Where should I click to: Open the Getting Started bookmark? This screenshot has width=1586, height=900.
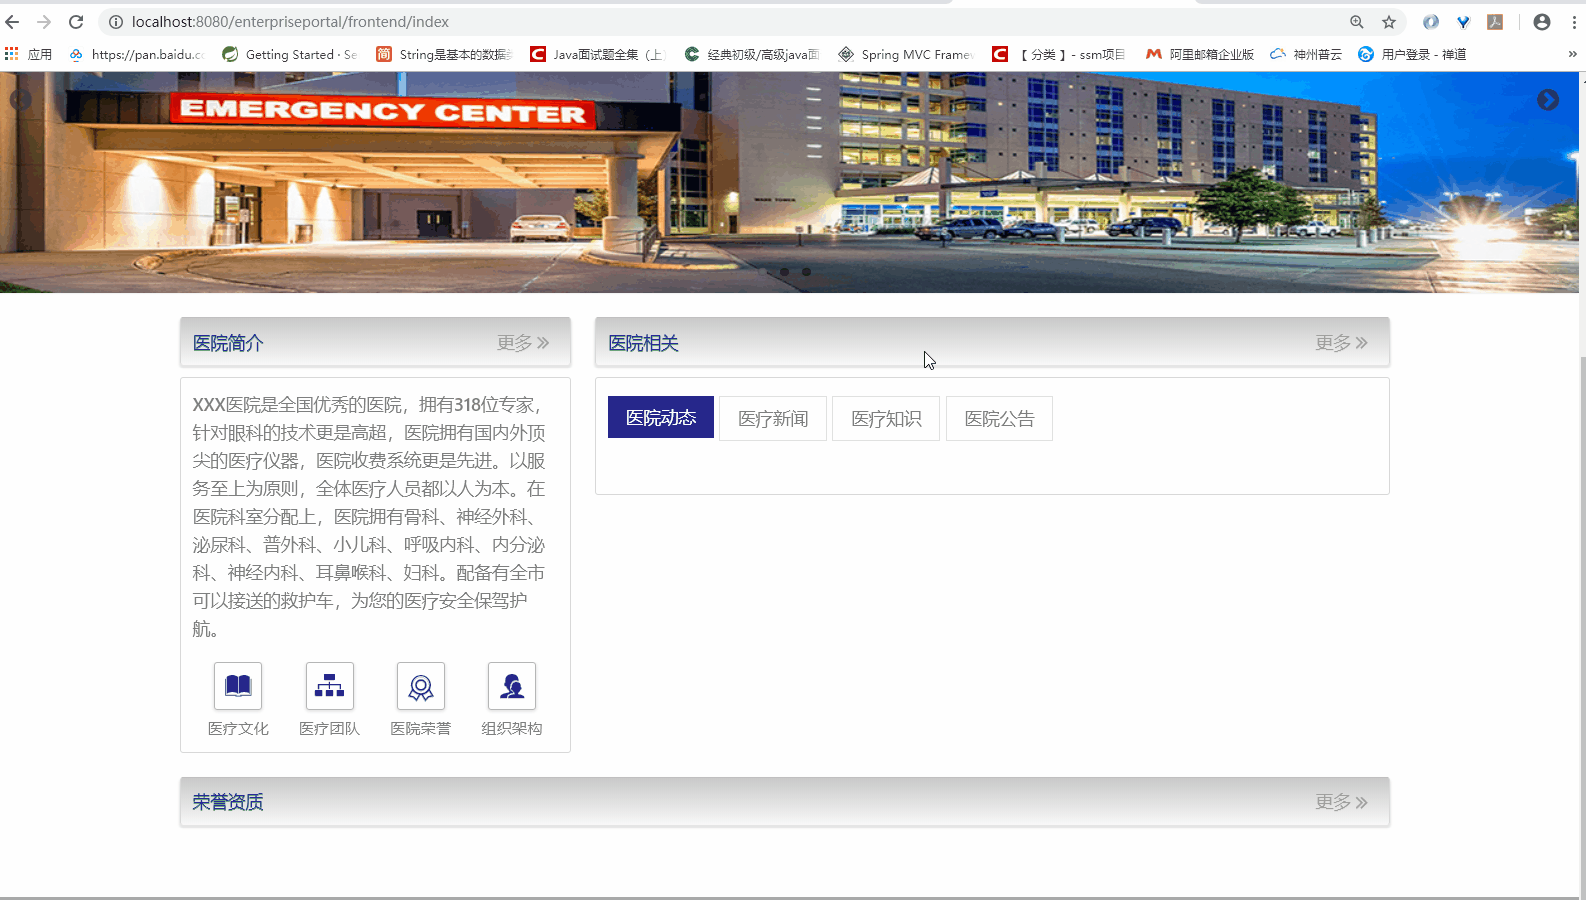(x=290, y=54)
